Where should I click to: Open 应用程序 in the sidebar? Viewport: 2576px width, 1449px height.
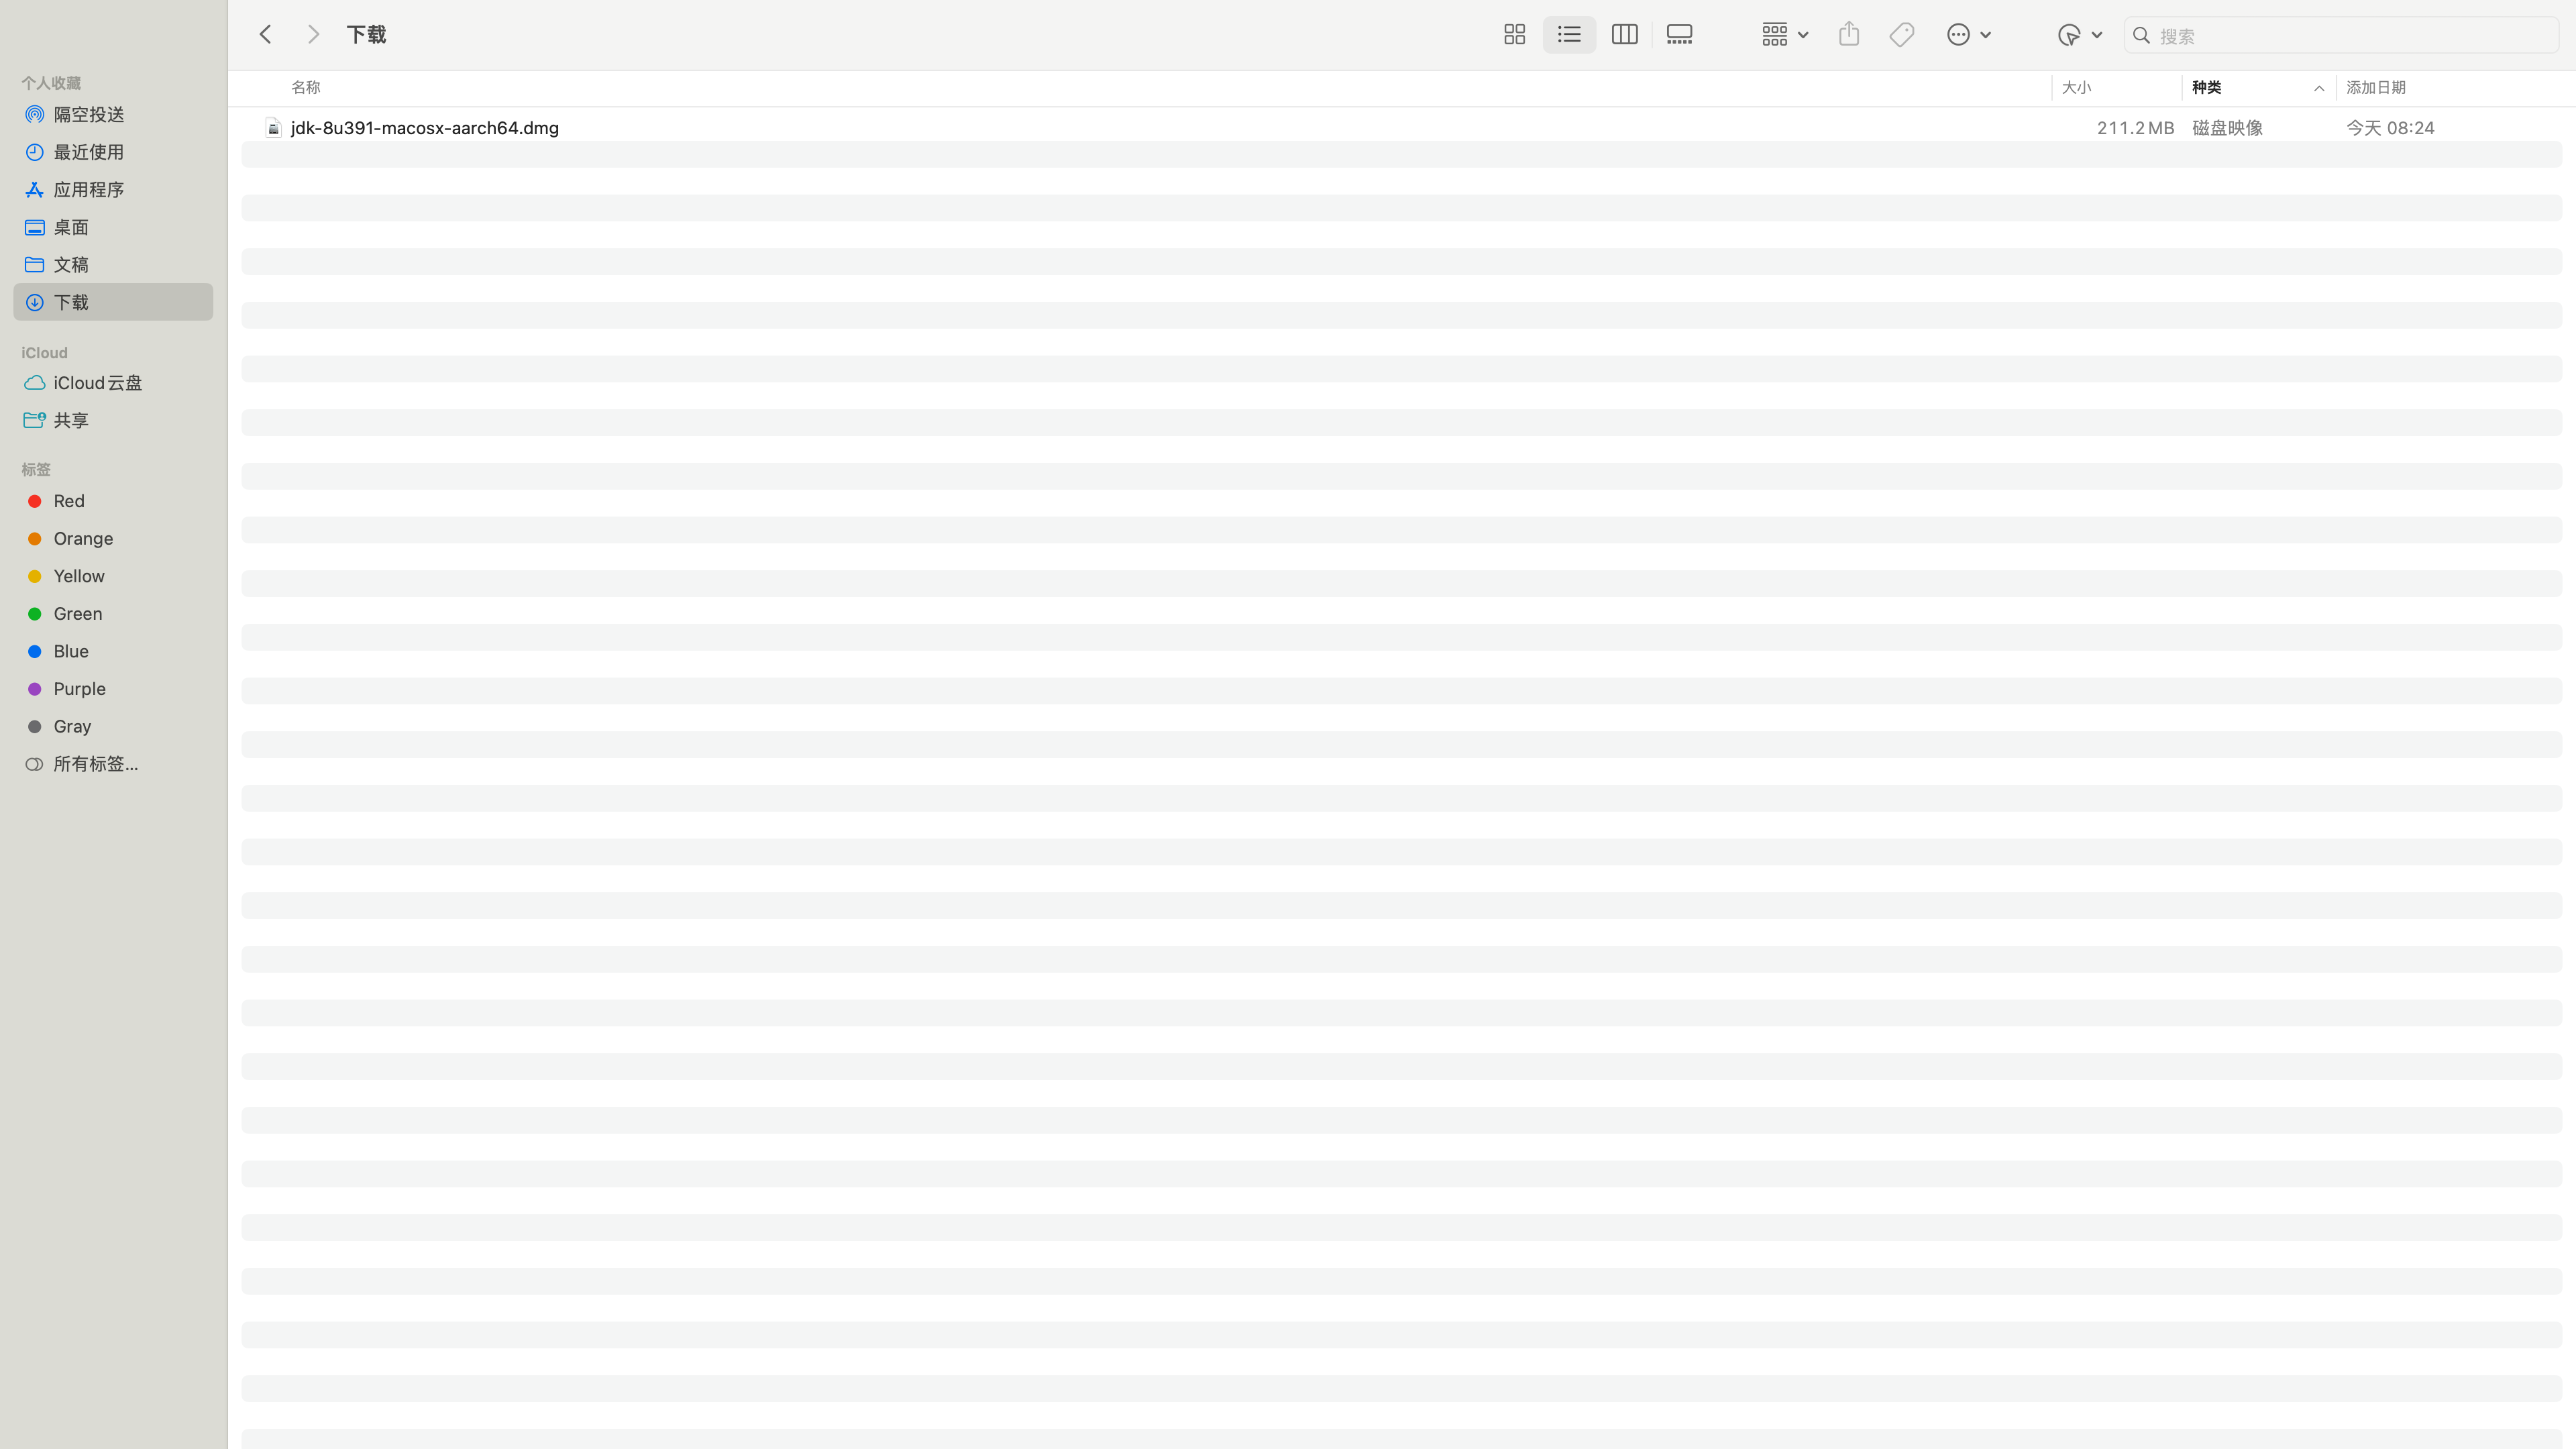click(x=113, y=190)
